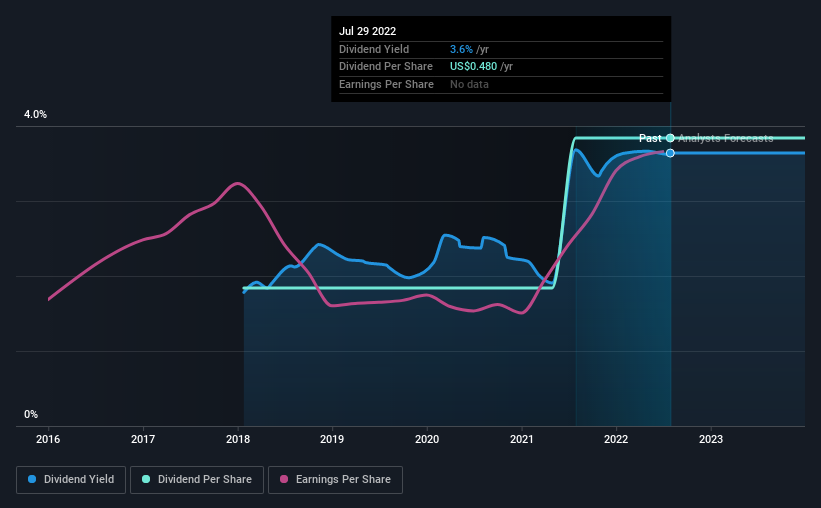Toggle the Earnings Per Share legend button
Viewport: 821px width, 508px height.
(335, 480)
